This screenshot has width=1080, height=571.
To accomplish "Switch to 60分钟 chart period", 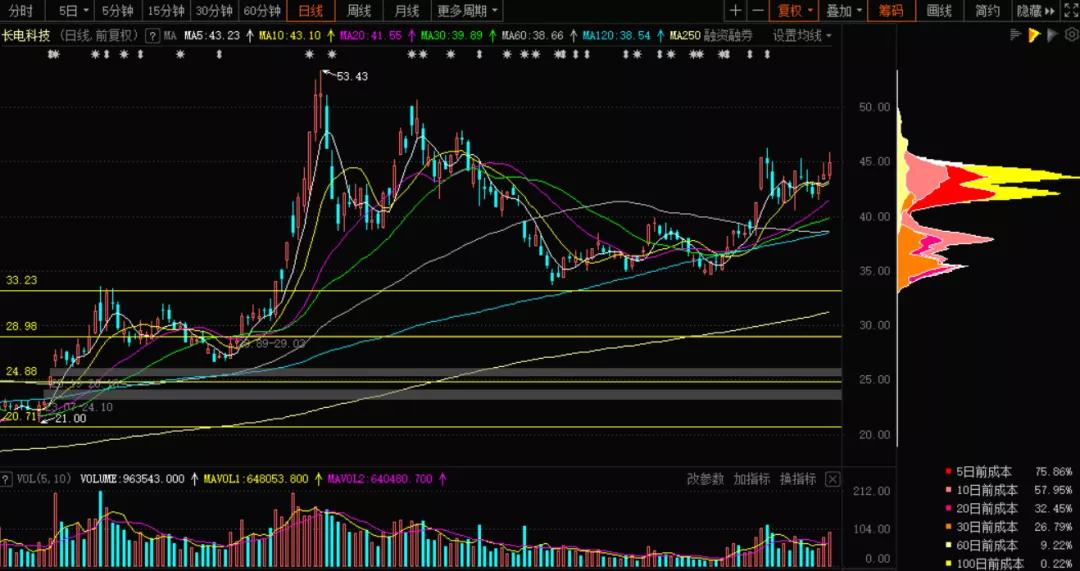I will point(262,10).
